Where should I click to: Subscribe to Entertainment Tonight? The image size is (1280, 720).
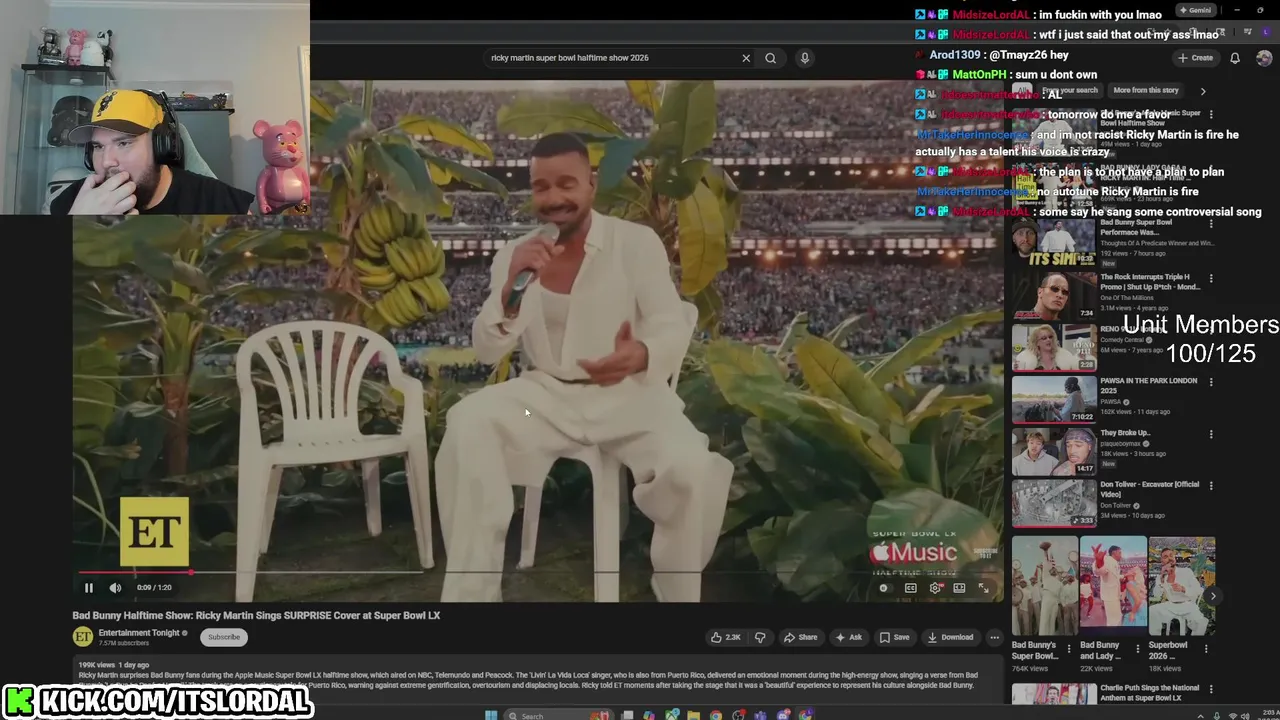tap(224, 637)
